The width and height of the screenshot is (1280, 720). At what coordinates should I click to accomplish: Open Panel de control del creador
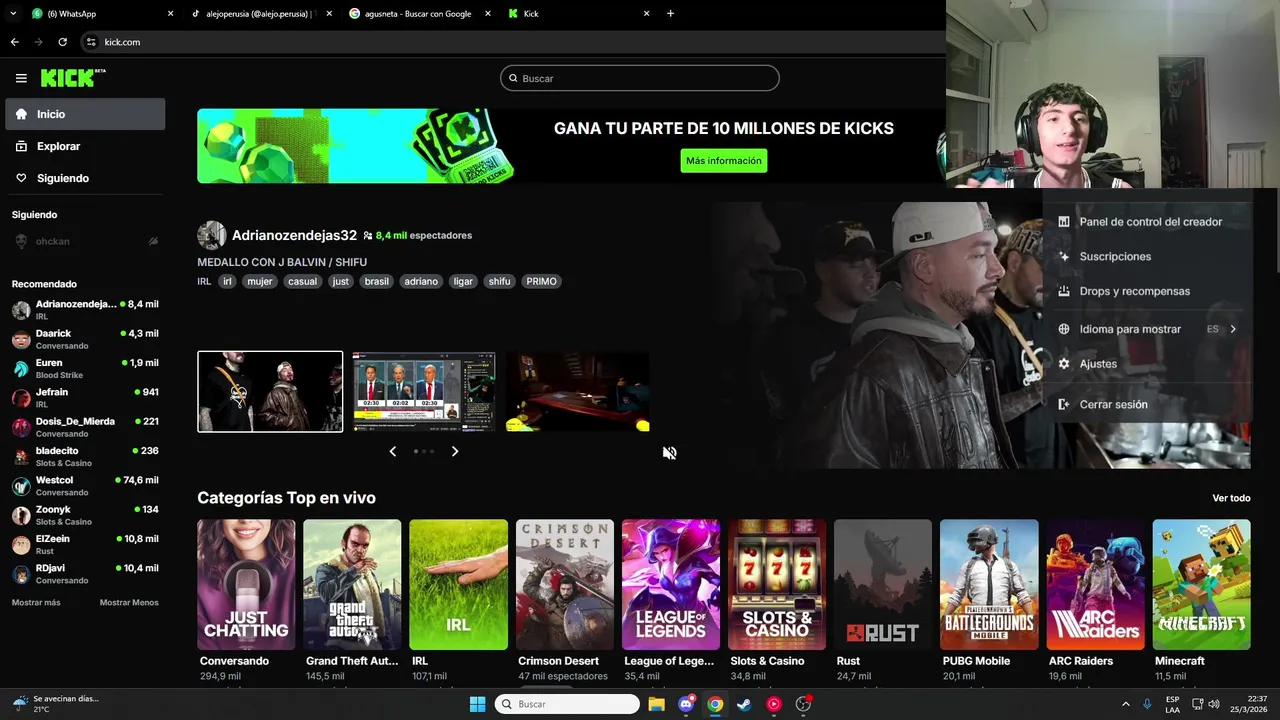click(x=1147, y=222)
